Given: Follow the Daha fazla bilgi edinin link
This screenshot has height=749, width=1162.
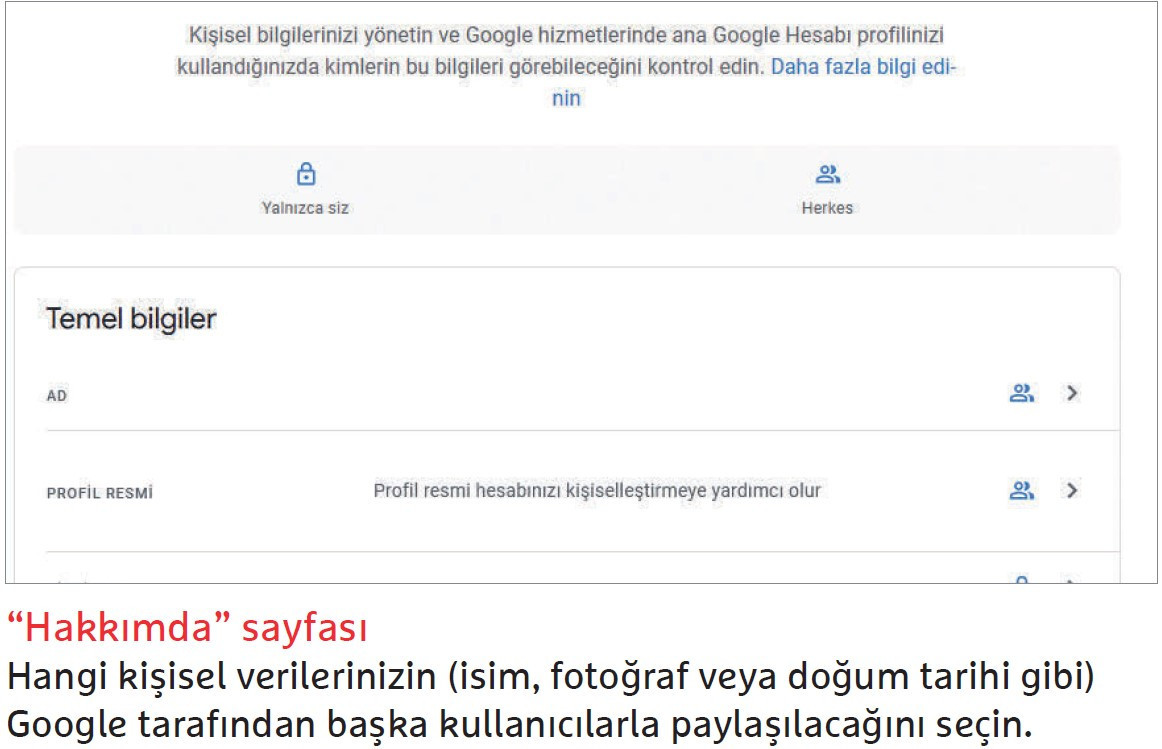Looking at the screenshot, I should point(864,67).
